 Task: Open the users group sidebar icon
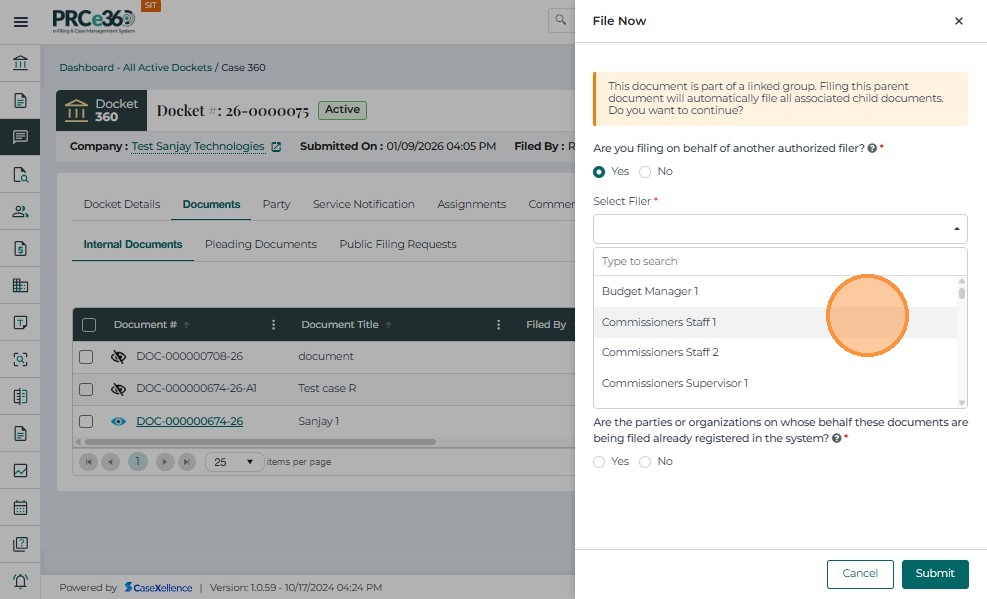[x=20, y=211]
